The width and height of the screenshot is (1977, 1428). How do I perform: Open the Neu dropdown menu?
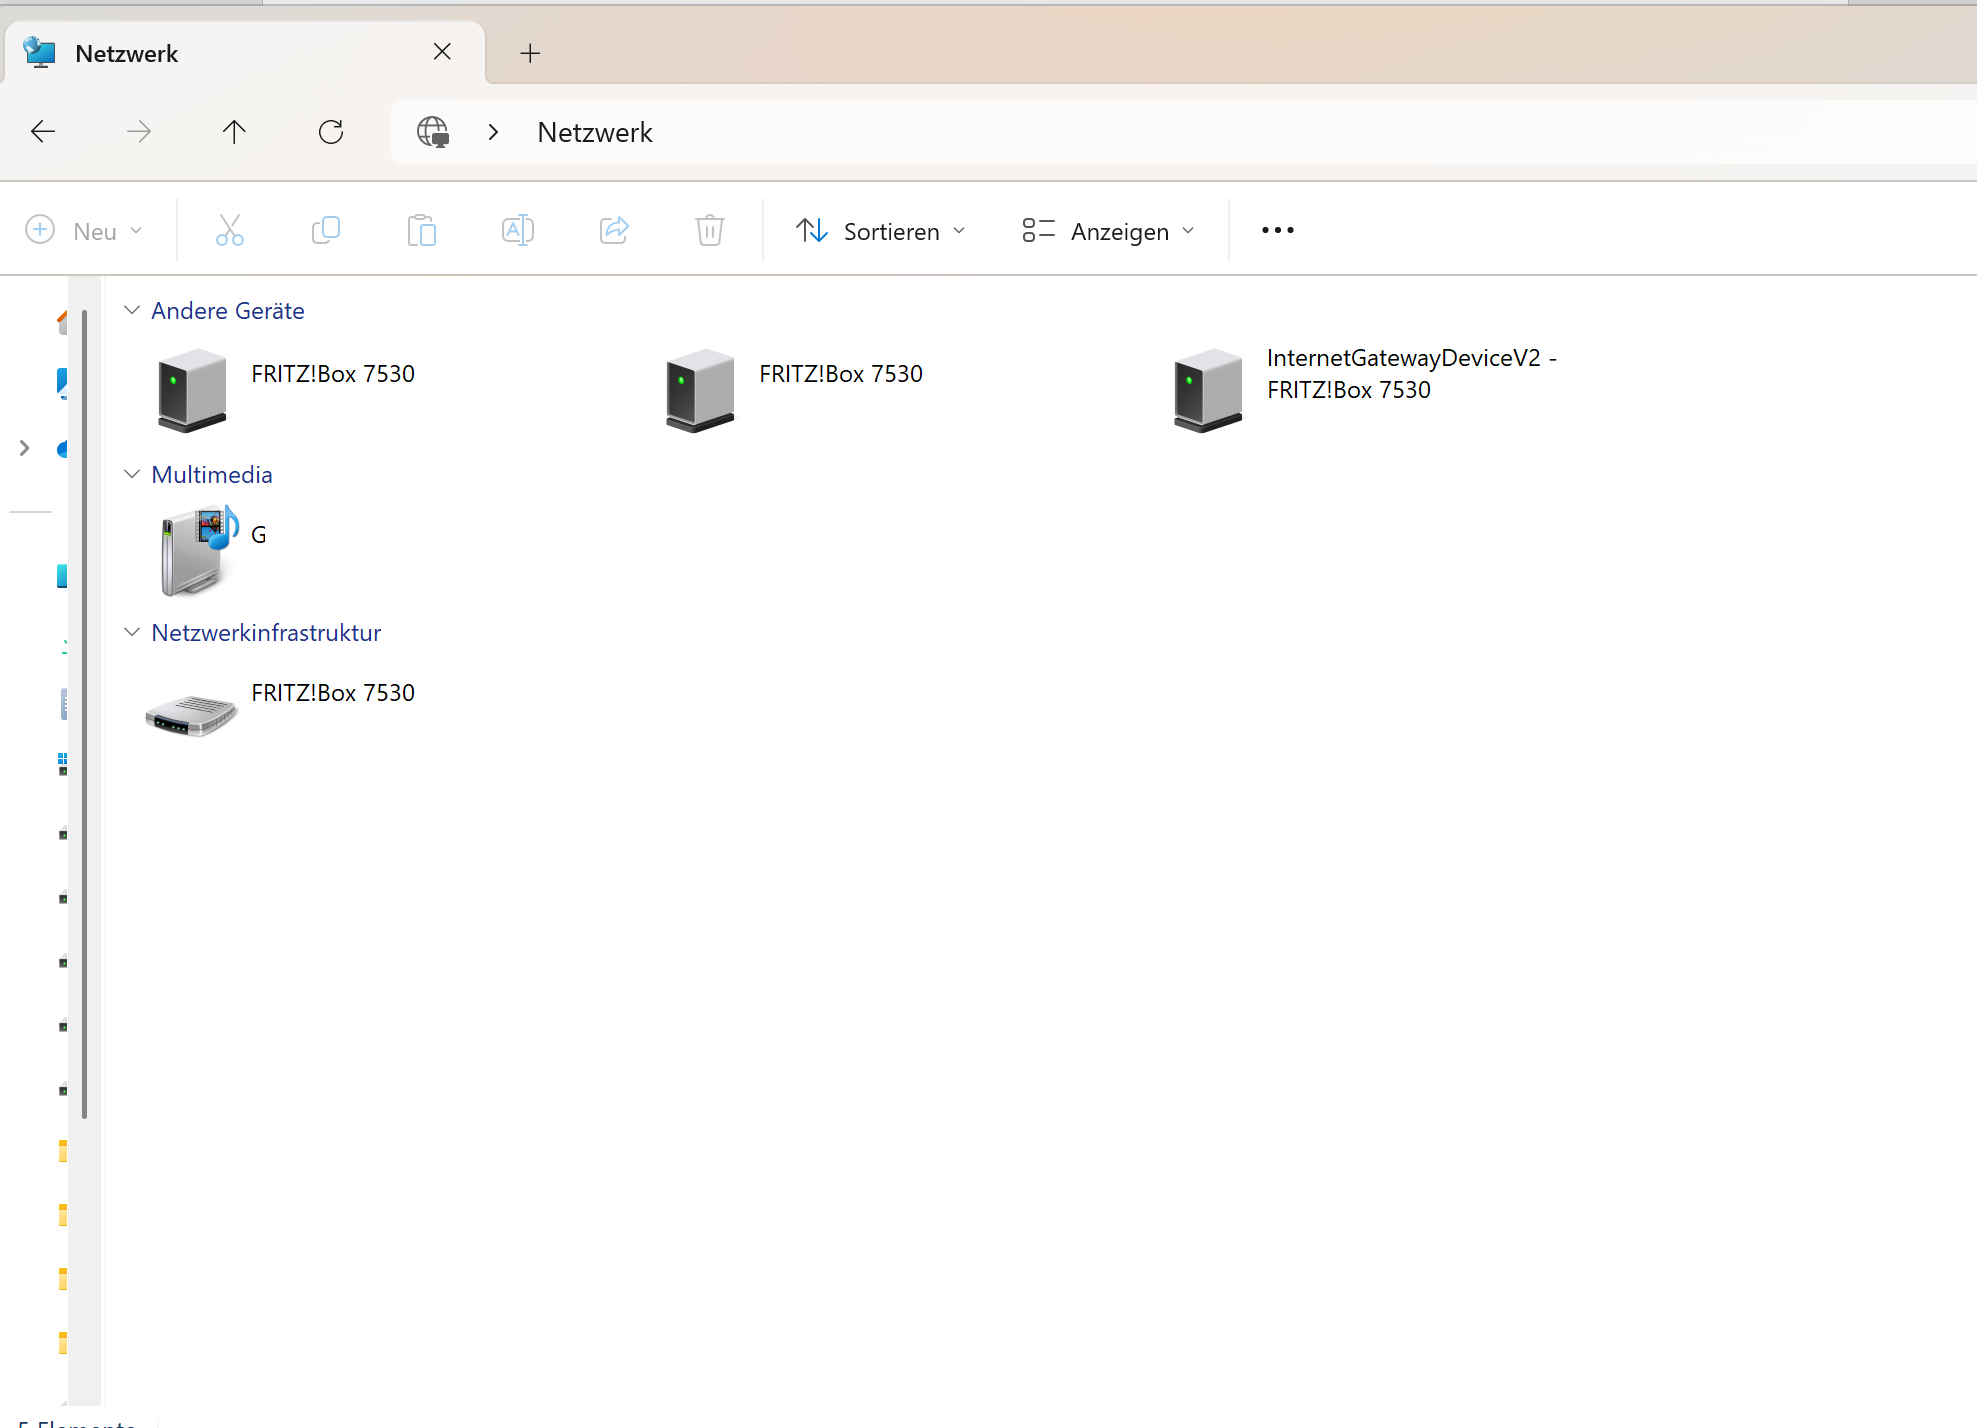click(84, 231)
